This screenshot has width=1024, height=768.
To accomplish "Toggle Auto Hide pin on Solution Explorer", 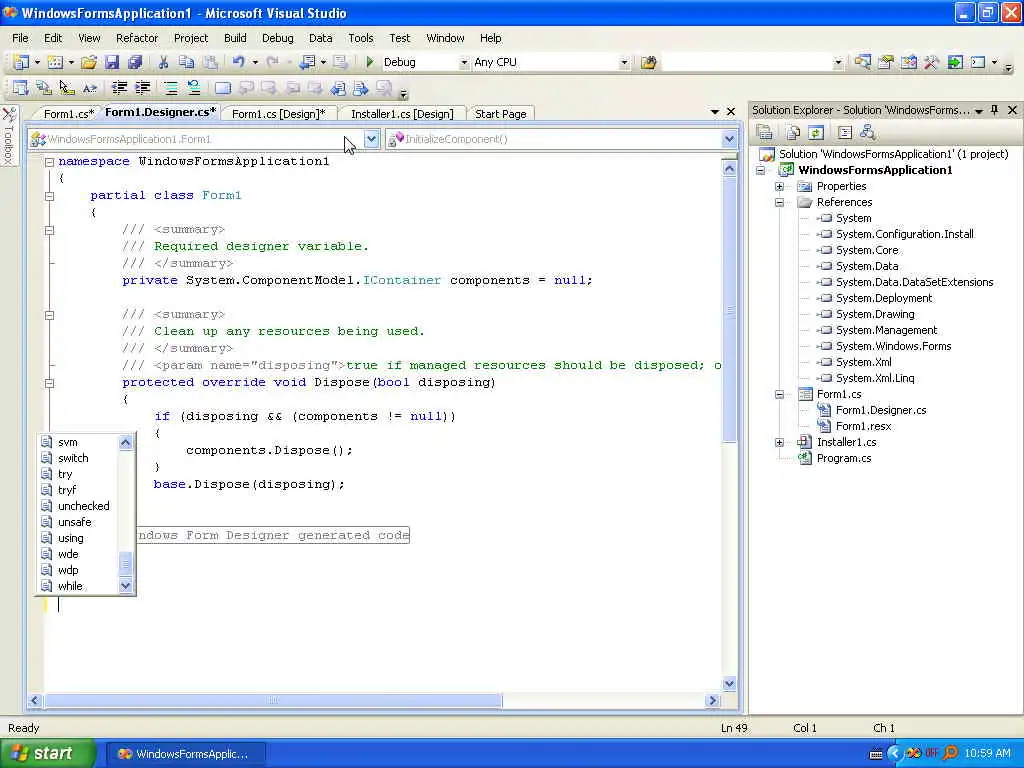I will tap(995, 110).
